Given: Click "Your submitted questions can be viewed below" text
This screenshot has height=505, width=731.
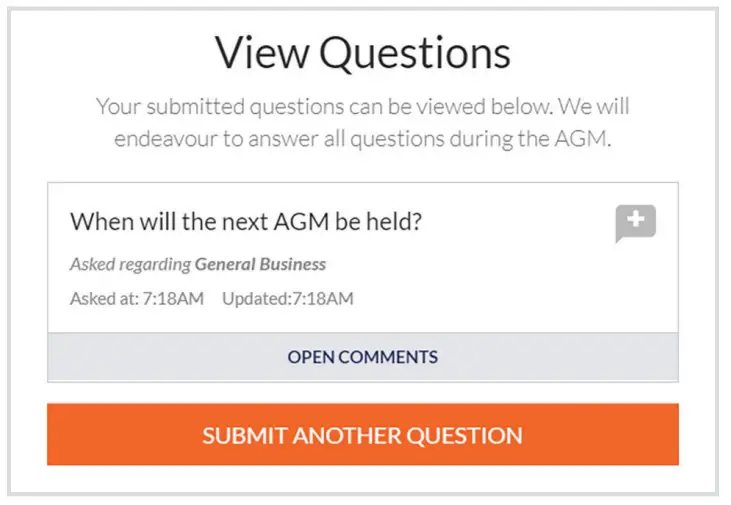Looking at the screenshot, I should point(320,106).
